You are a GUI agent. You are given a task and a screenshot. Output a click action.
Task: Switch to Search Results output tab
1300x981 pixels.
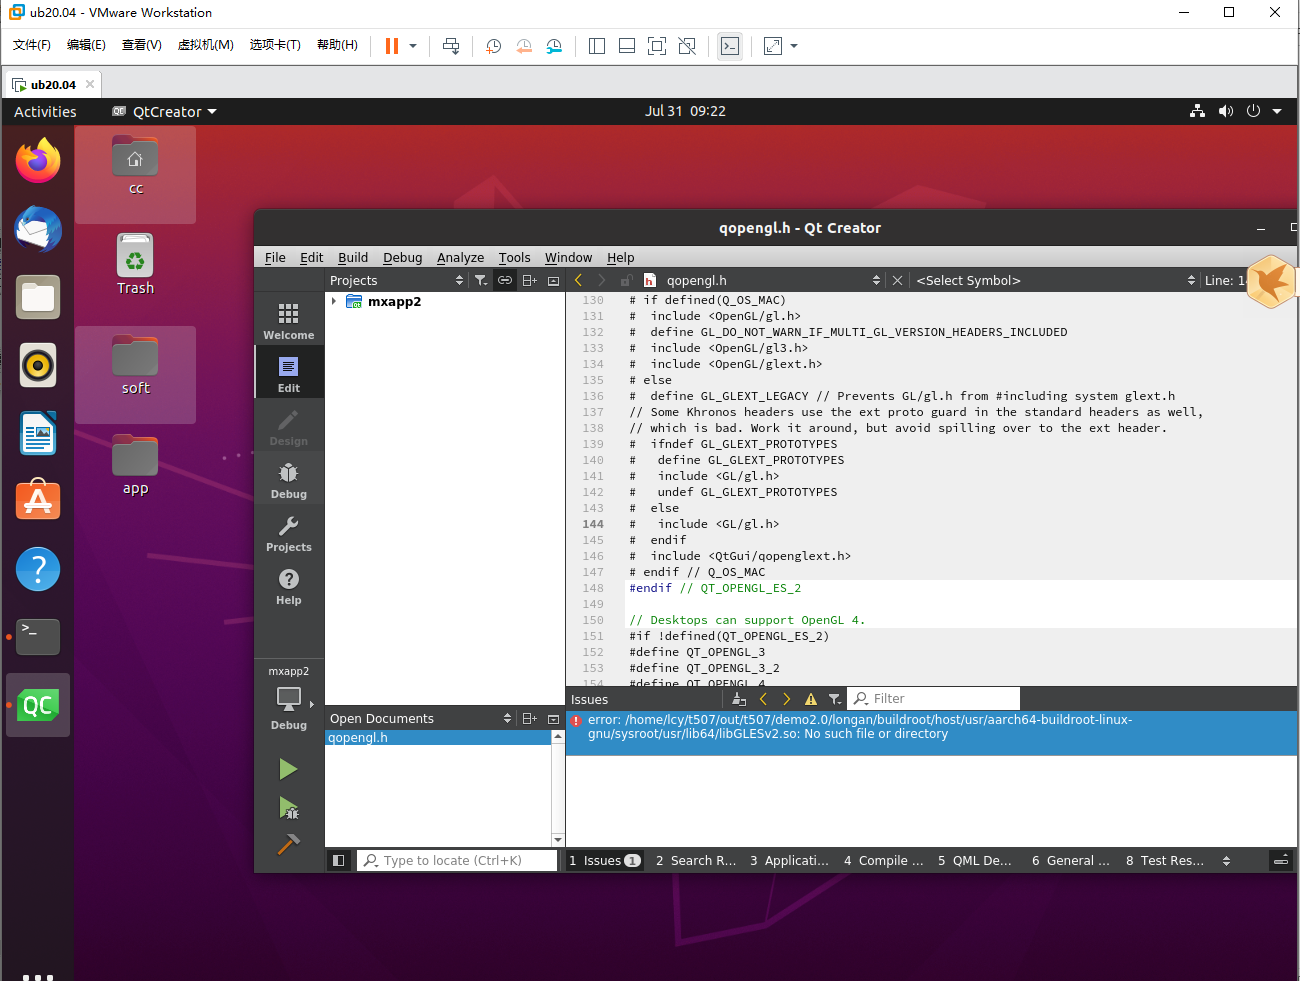click(x=696, y=860)
